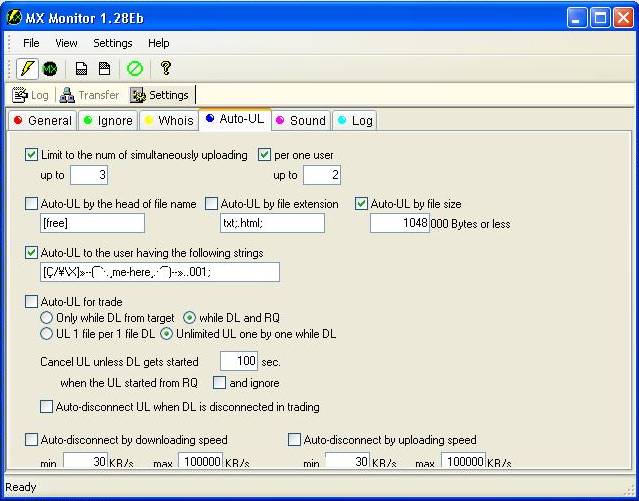Screen dimensions: 639x501
Task: Open the Settings view with gear icon
Action: [x=160, y=95]
